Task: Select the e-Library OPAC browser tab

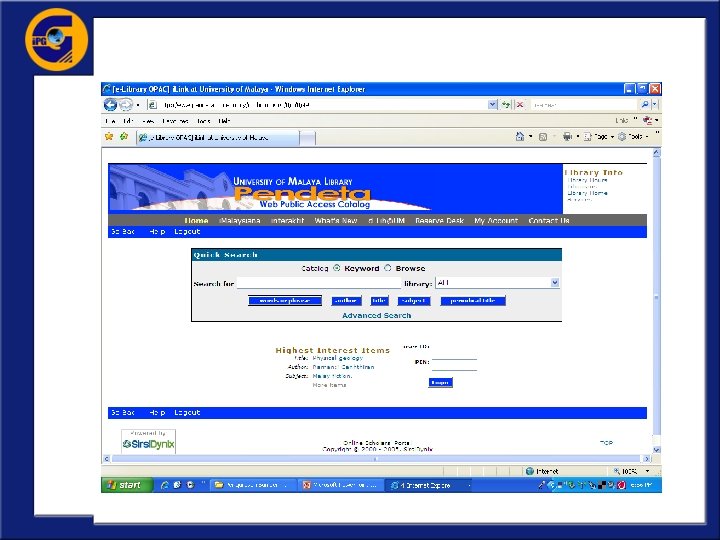Action: pos(218,137)
